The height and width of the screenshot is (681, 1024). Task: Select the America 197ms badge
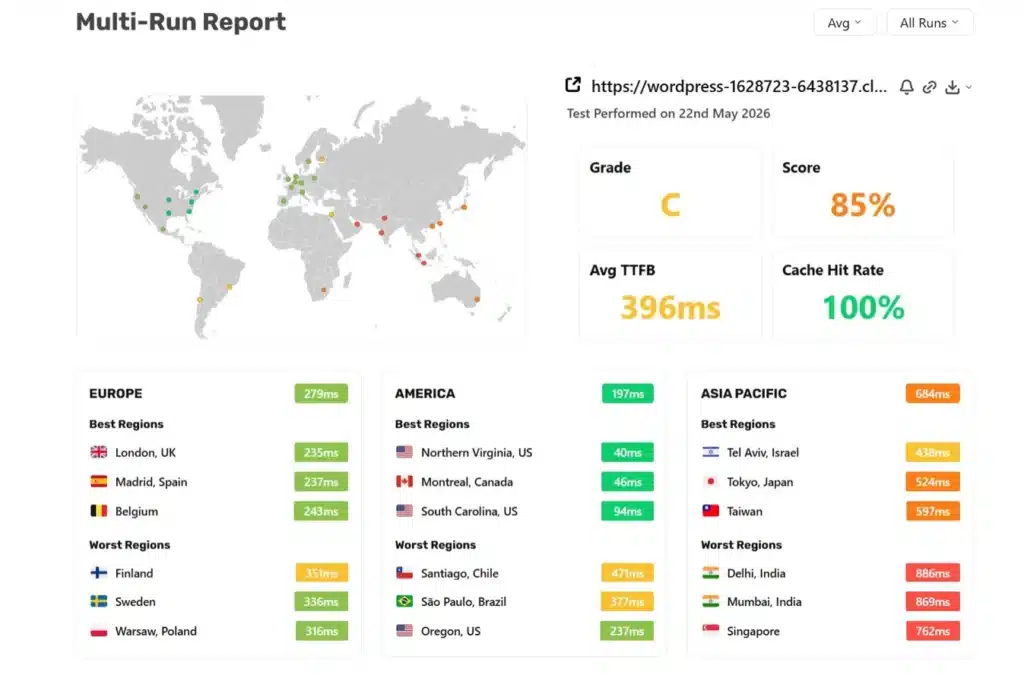point(628,394)
